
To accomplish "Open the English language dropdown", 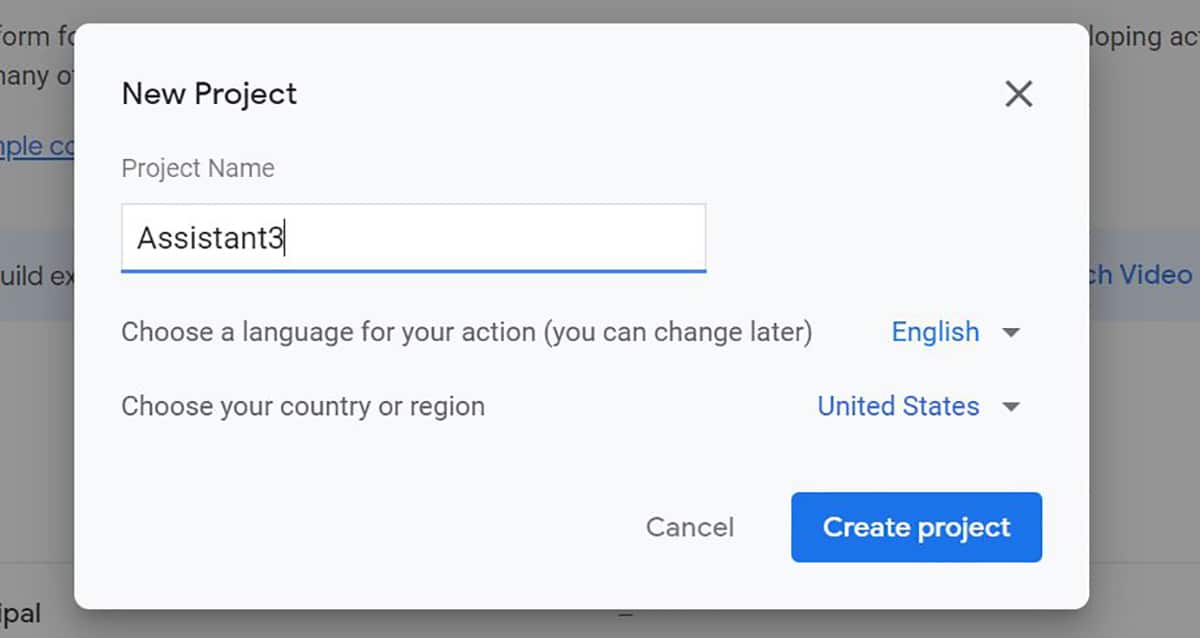I will tap(935, 332).
